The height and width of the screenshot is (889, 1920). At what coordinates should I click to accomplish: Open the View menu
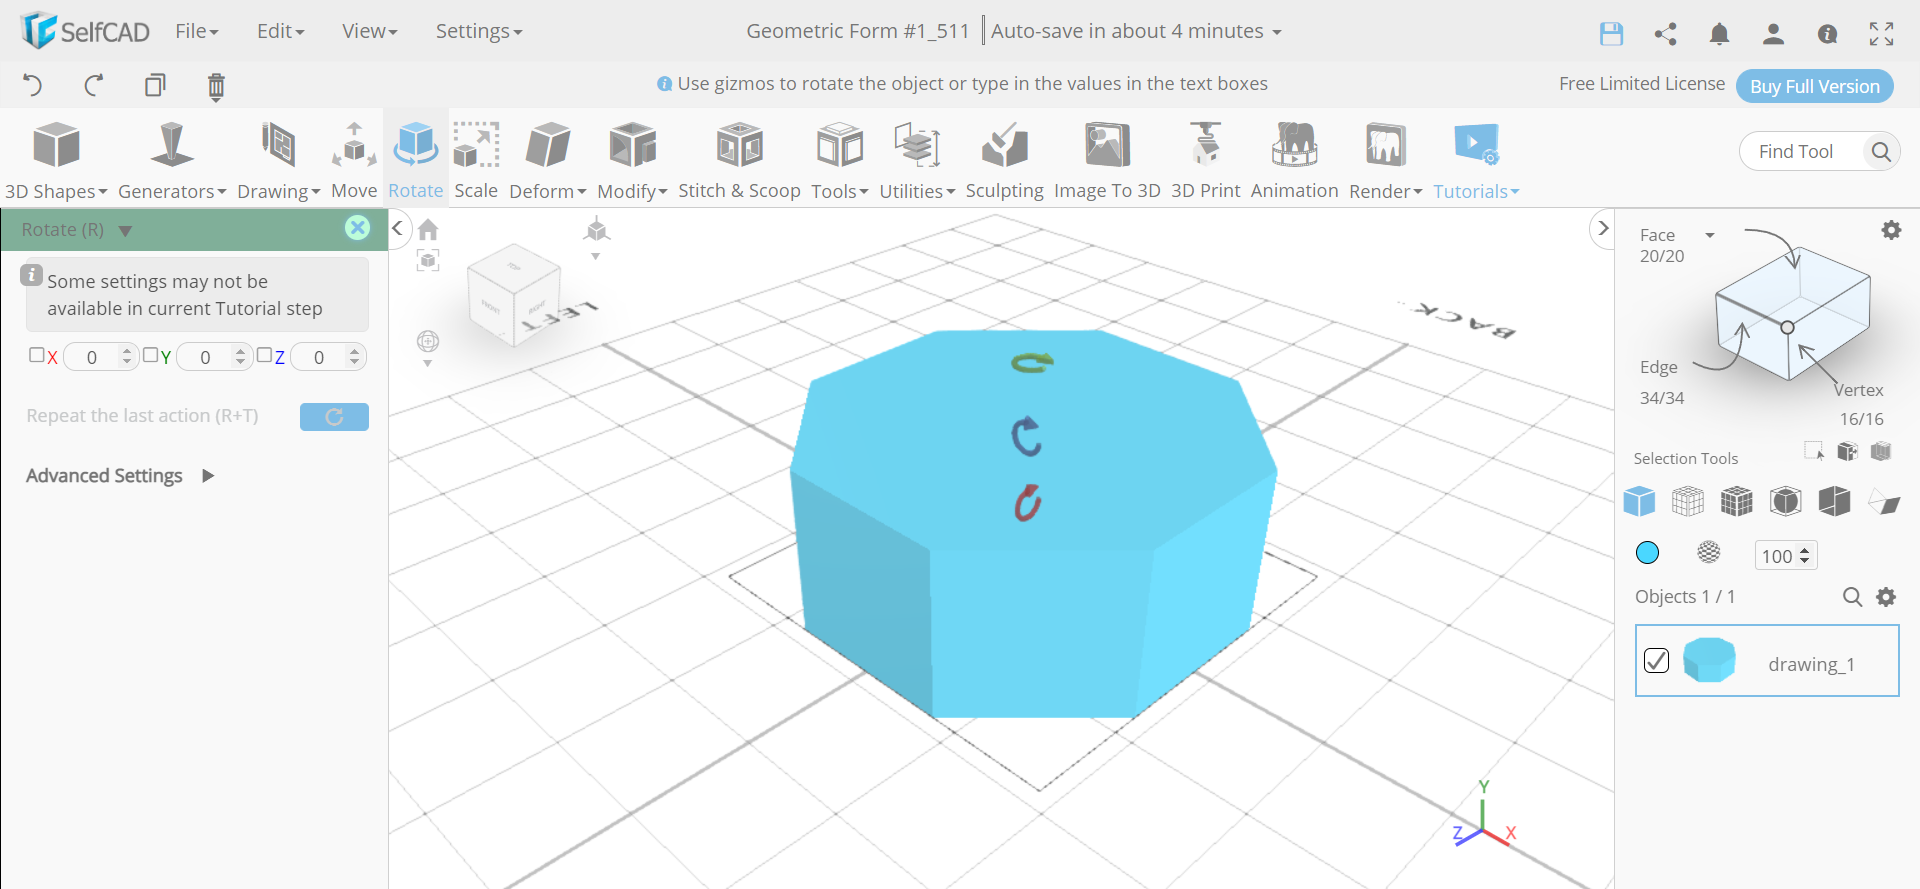pyautogui.click(x=370, y=31)
